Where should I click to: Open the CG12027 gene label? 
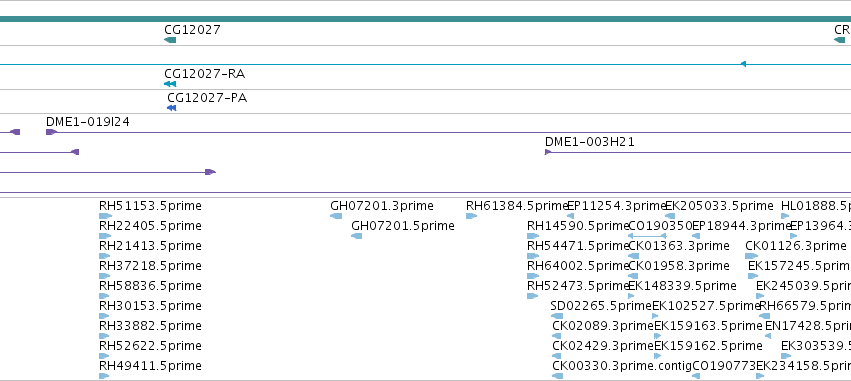pos(193,29)
